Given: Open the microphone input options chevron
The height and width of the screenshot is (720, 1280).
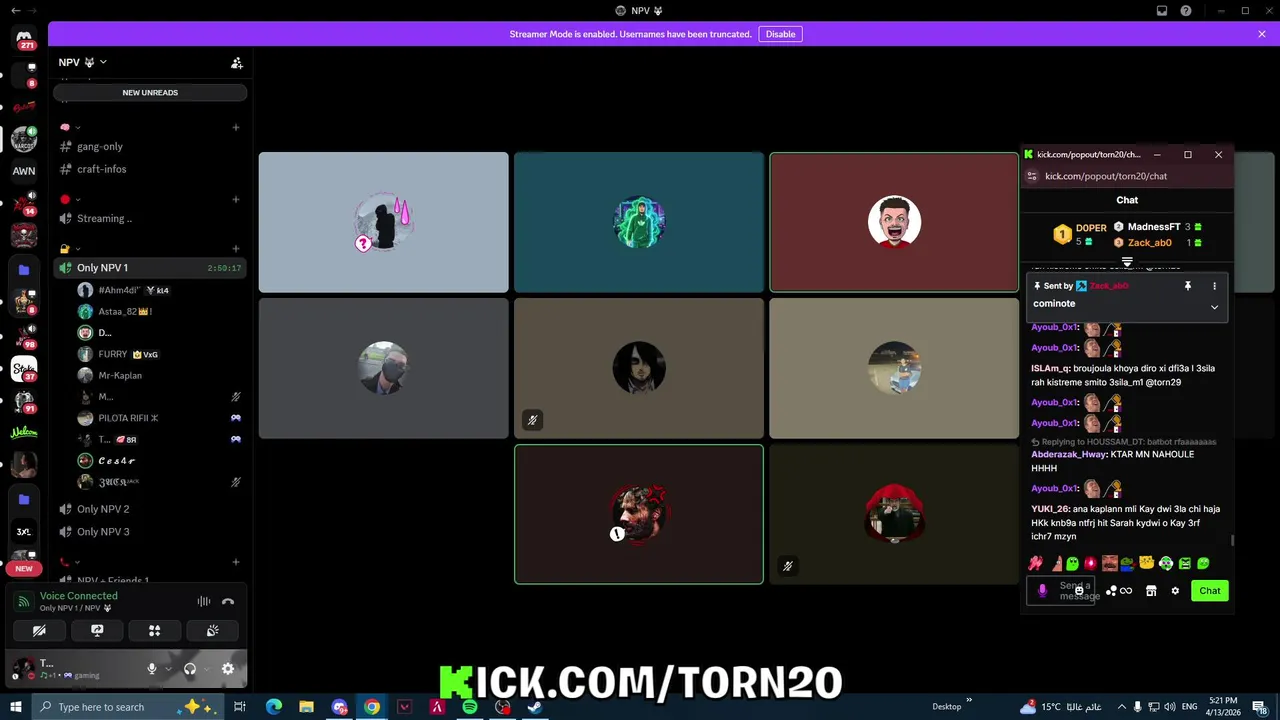Looking at the screenshot, I should [x=168, y=669].
